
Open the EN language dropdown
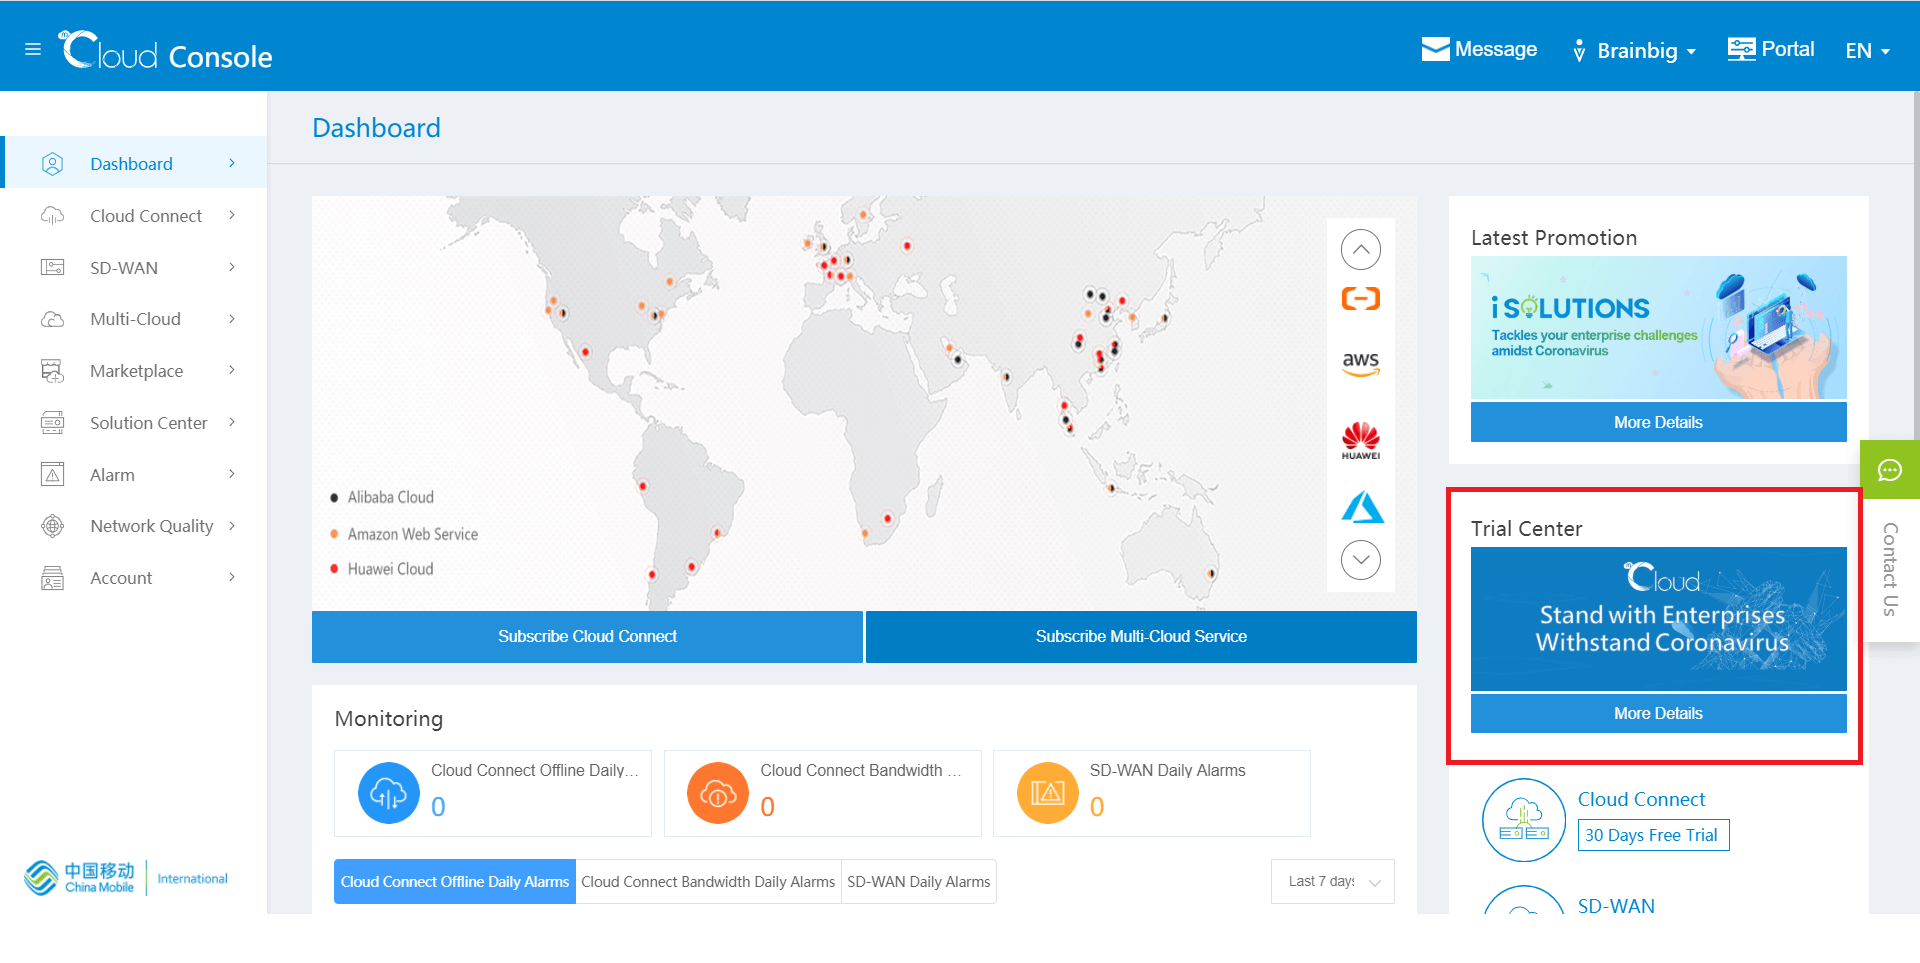pyautogui.click(x=1867, y=50)
